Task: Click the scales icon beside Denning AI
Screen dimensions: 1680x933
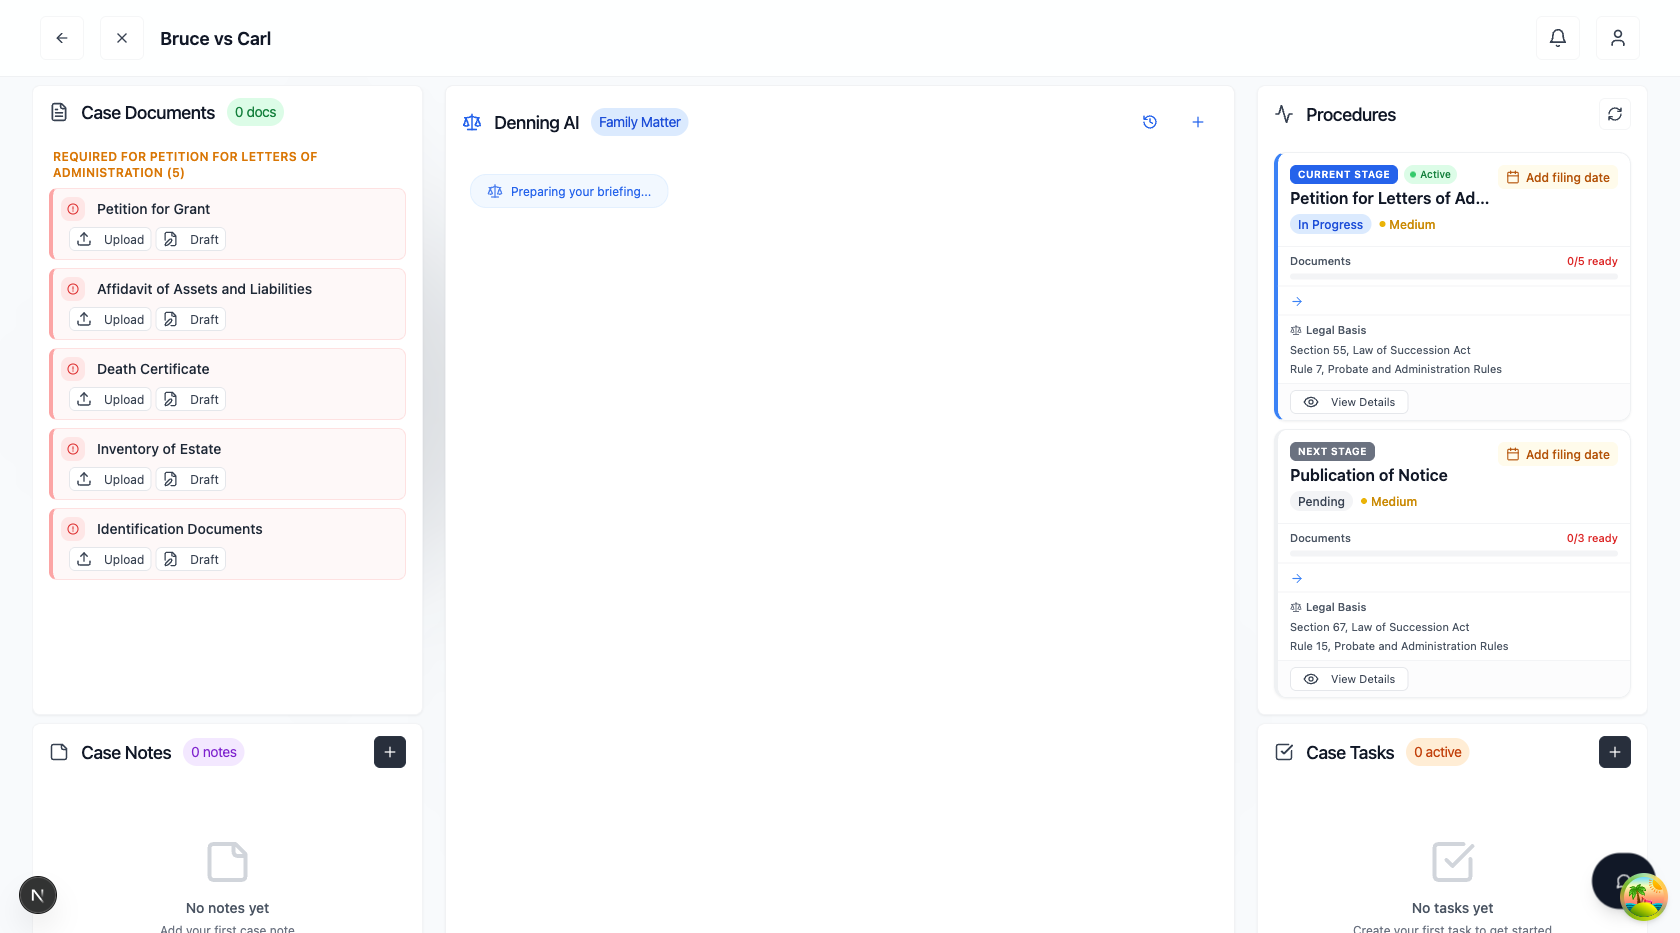Action: 471,121
